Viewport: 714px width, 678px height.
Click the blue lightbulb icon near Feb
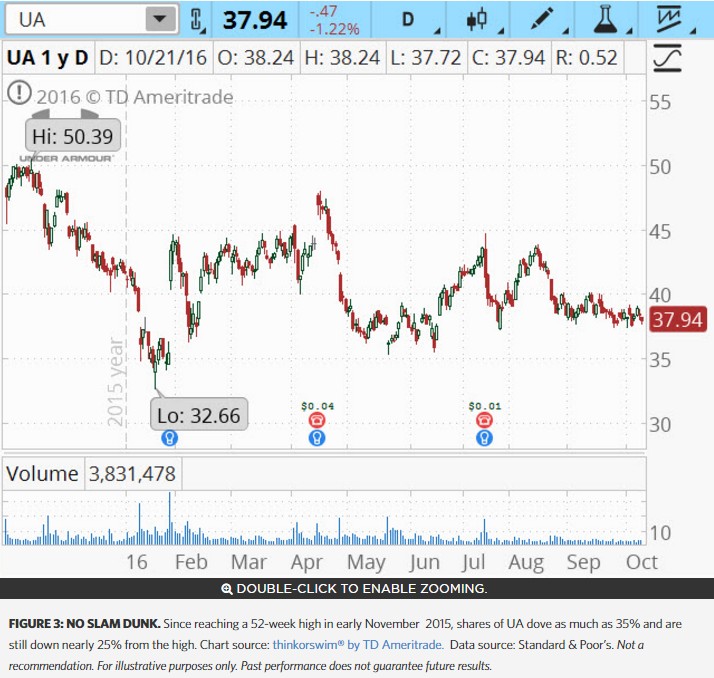[169, 438]
